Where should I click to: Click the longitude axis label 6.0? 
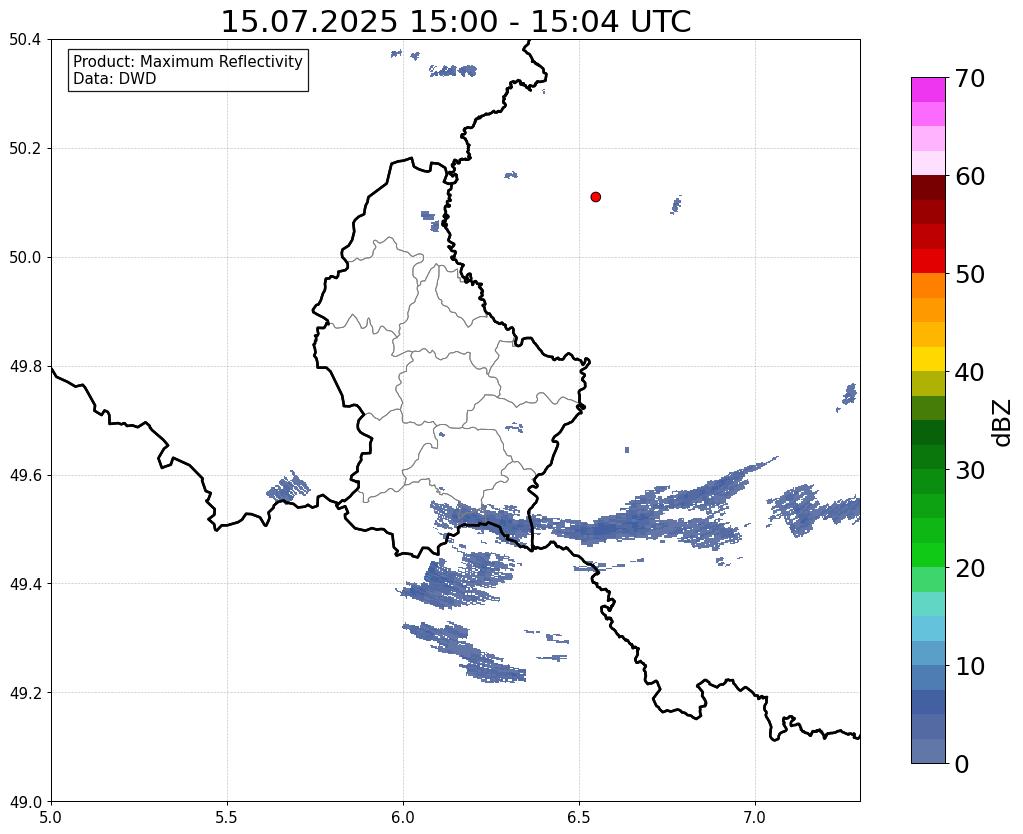403,817
